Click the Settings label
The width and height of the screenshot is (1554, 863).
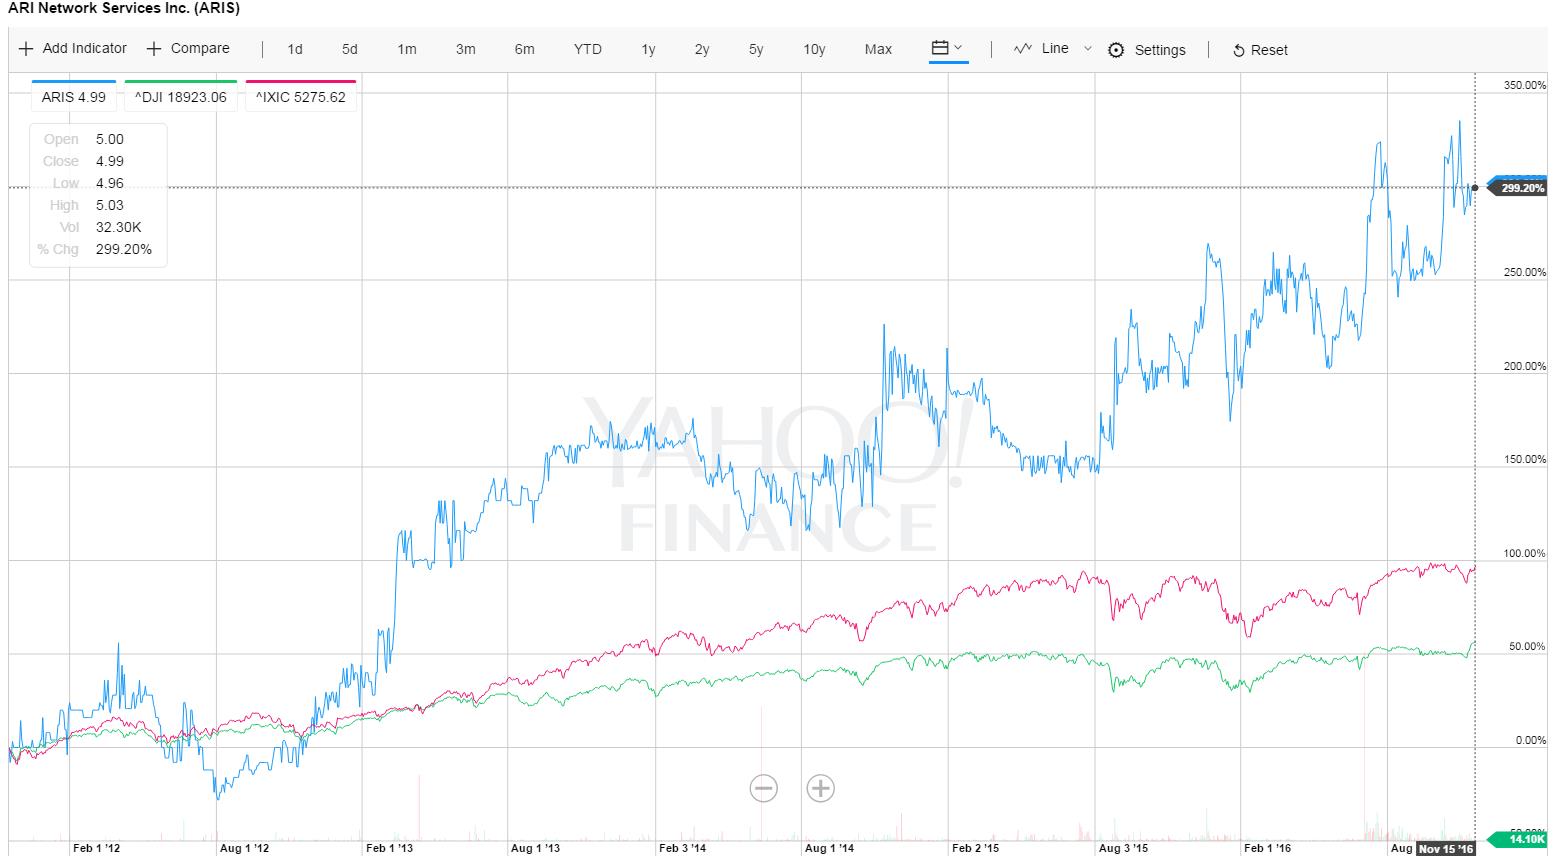pyautogui.click(x=1160, y=50)
